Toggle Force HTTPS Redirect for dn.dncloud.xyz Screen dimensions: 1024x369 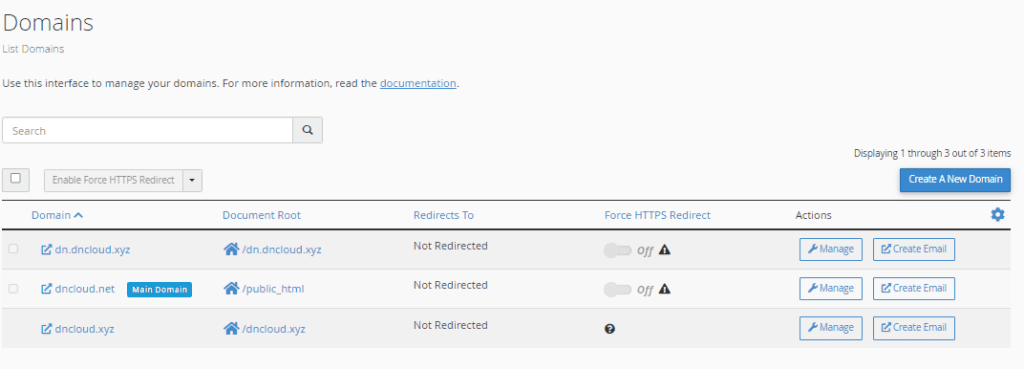pos(618,250)
